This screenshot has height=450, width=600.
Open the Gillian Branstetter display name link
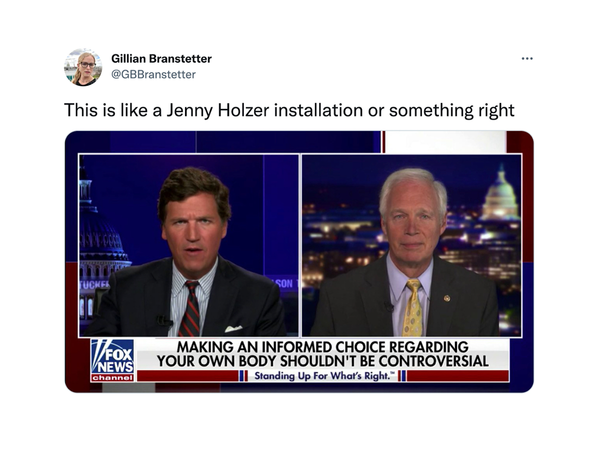click(x=161, y=59)
